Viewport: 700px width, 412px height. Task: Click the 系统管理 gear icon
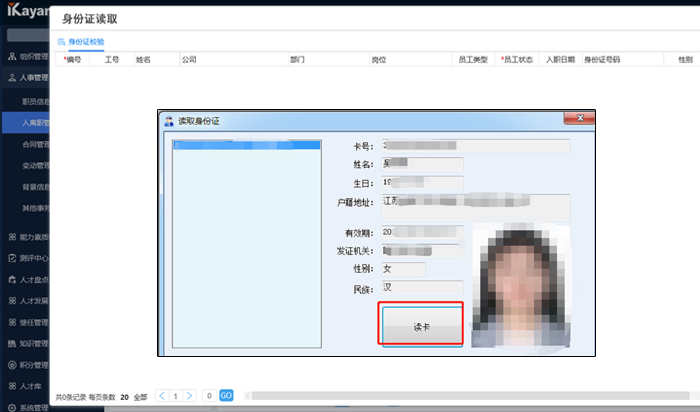click(x=11, y=406)
